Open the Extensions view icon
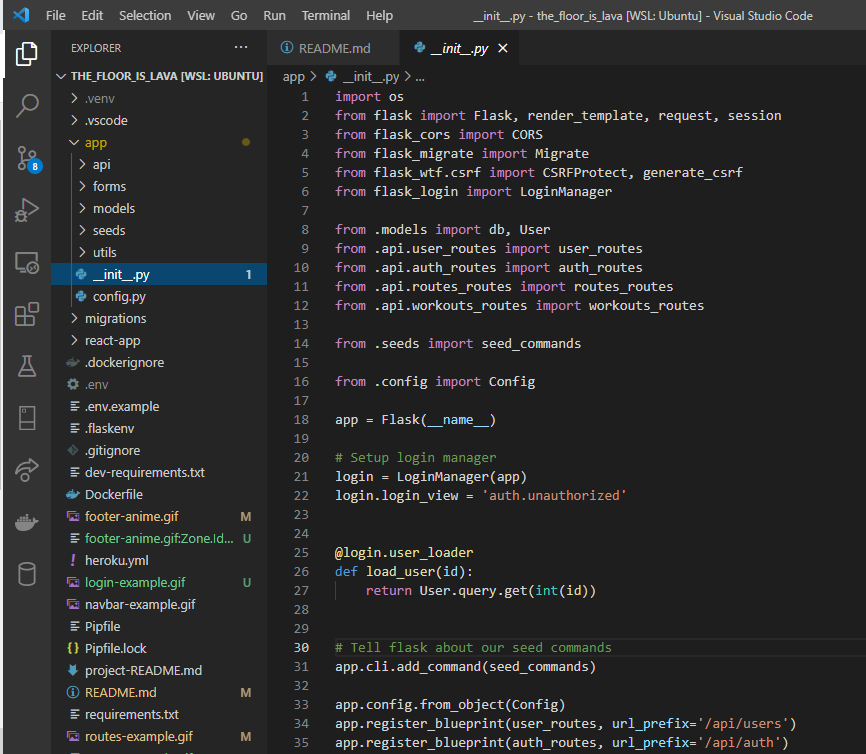Screen dimensions: 866x754 coord(27,315)
